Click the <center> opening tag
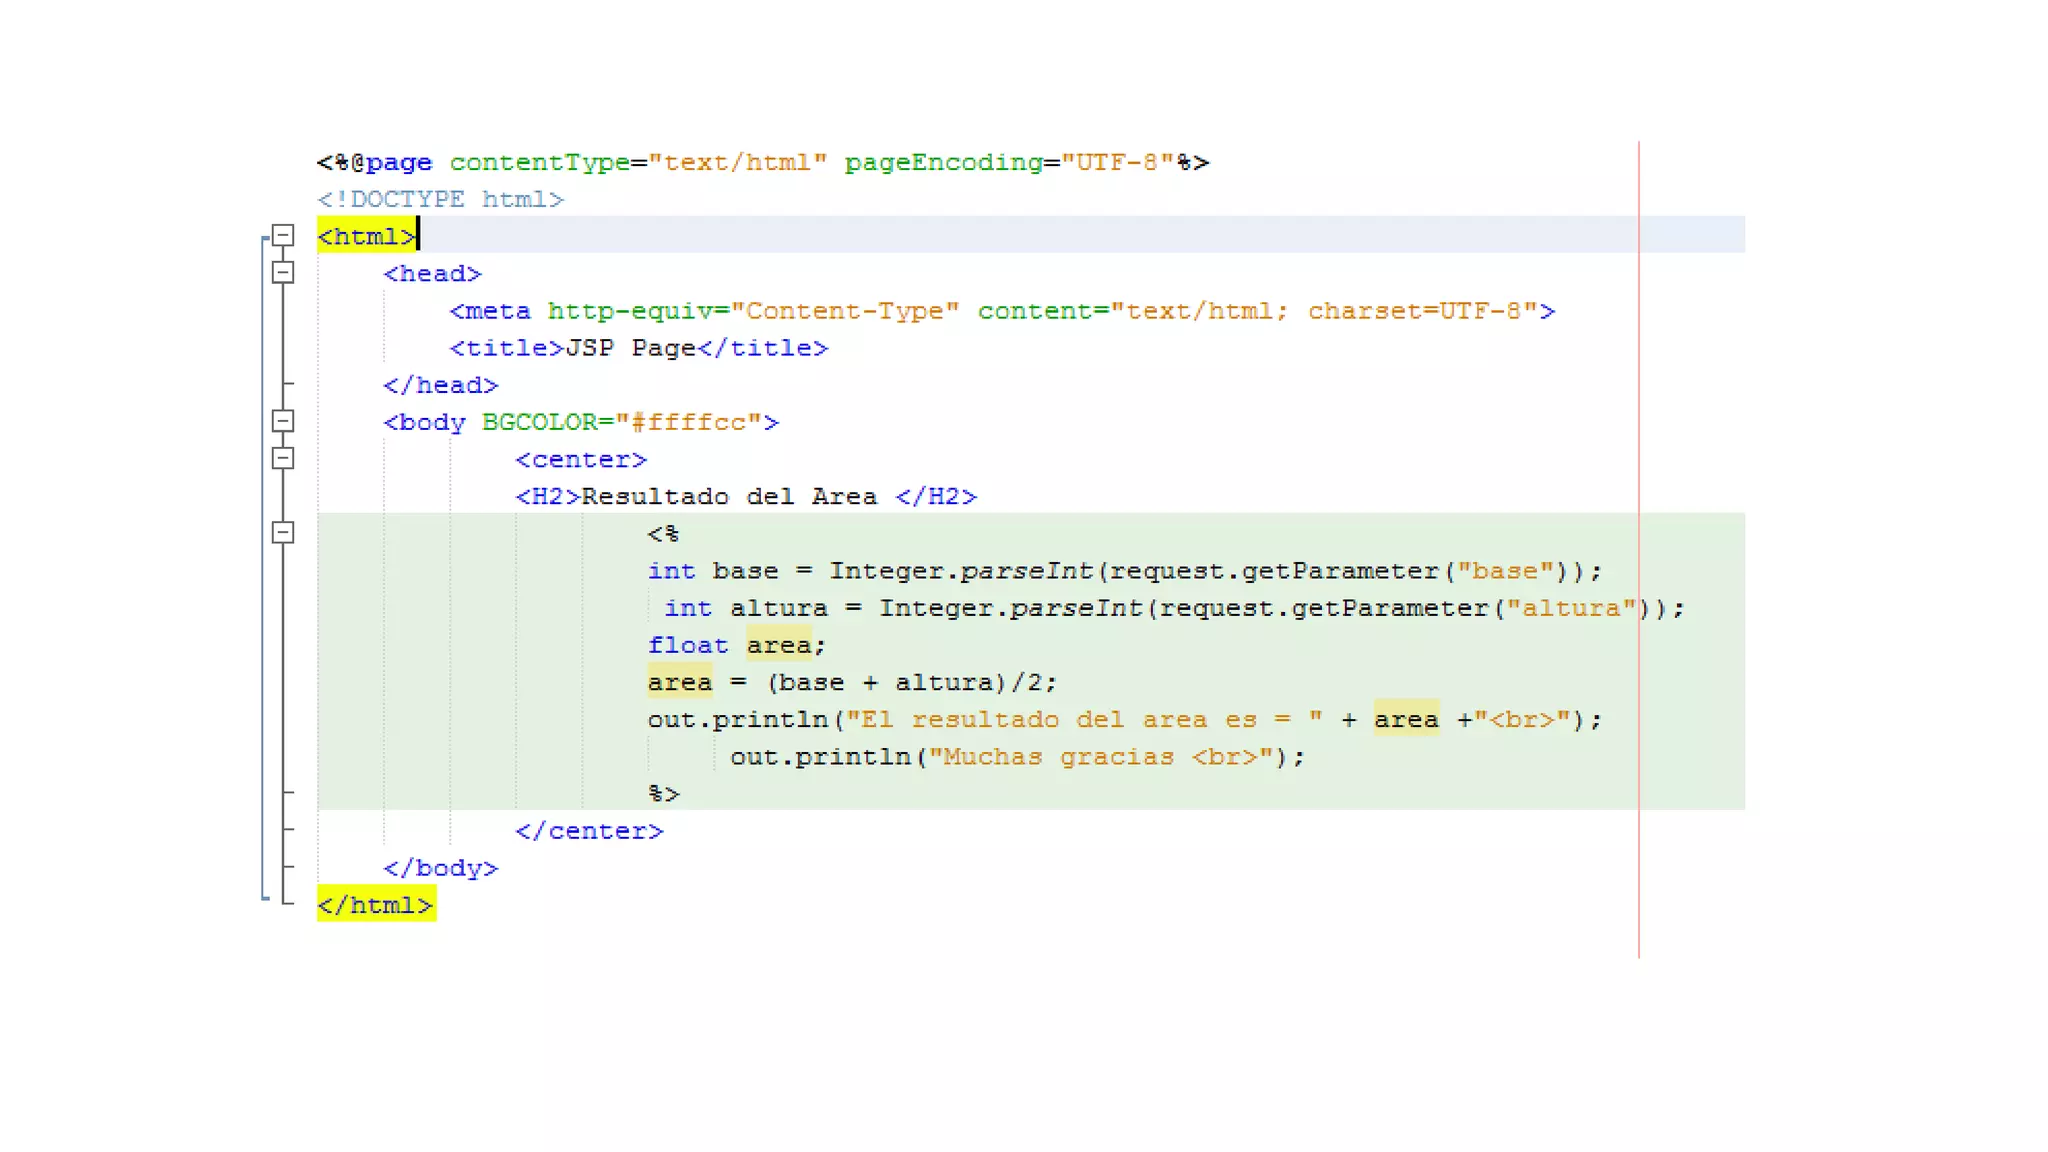2048x1152 pixels. [x=581, y=459]
